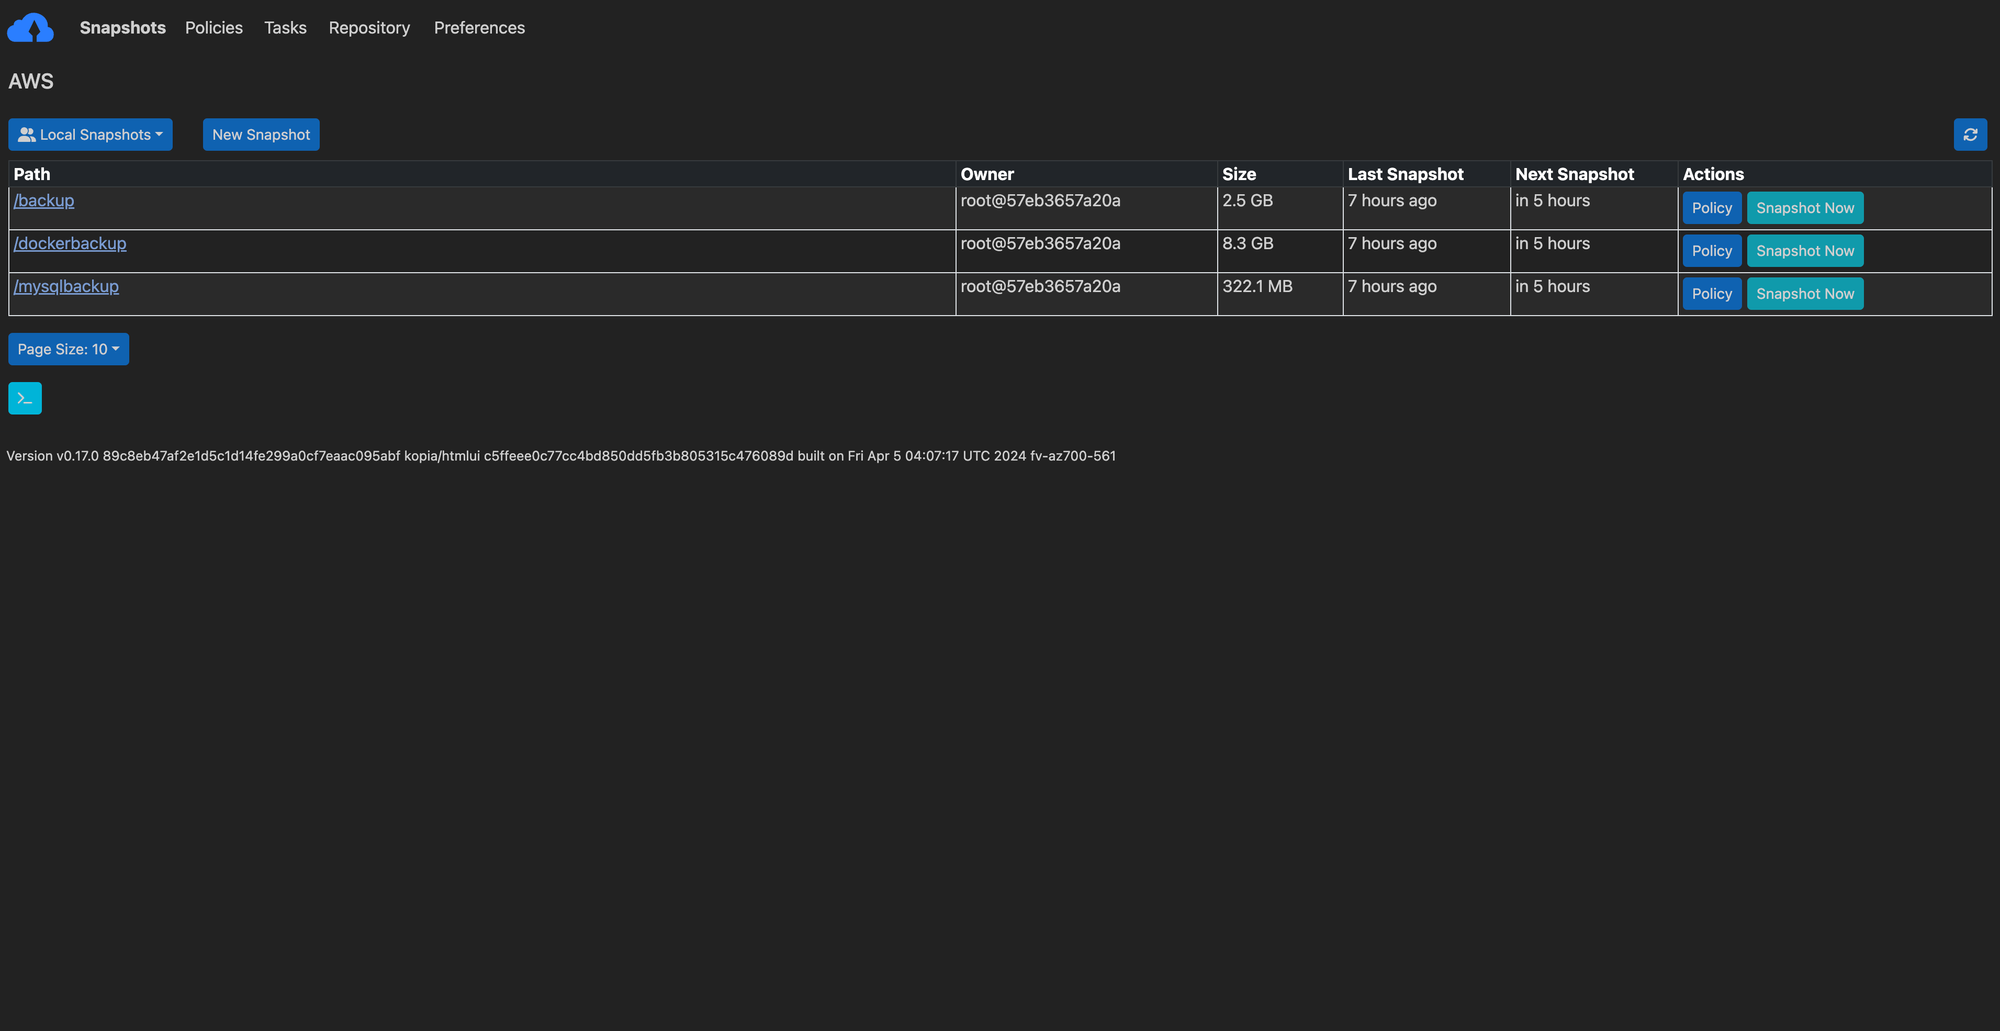Sort the table by the Size column
This screenshot has height=1031, width=2000.
coord(1239,173)
